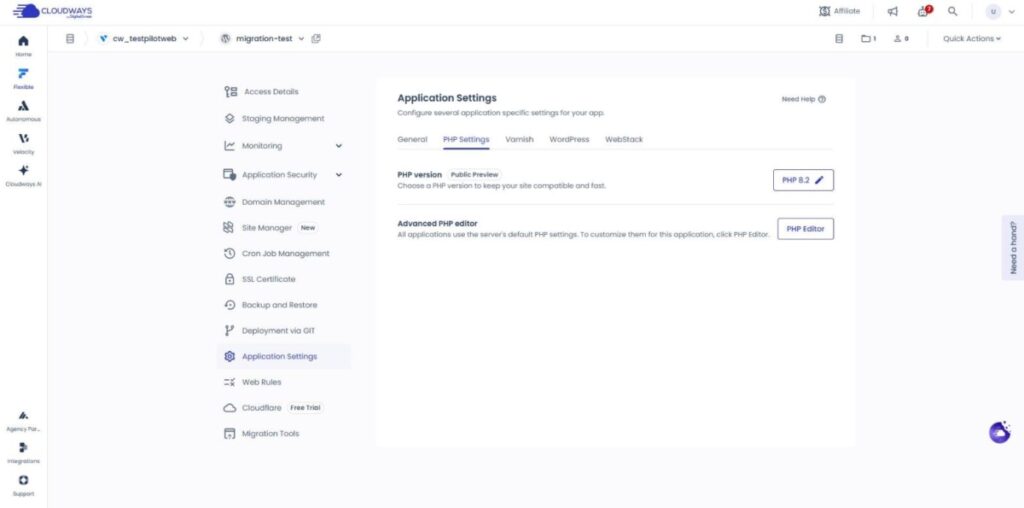The image size is (1024, 508).
Task: Open Staging Management
Action: [x=283, y=119]
